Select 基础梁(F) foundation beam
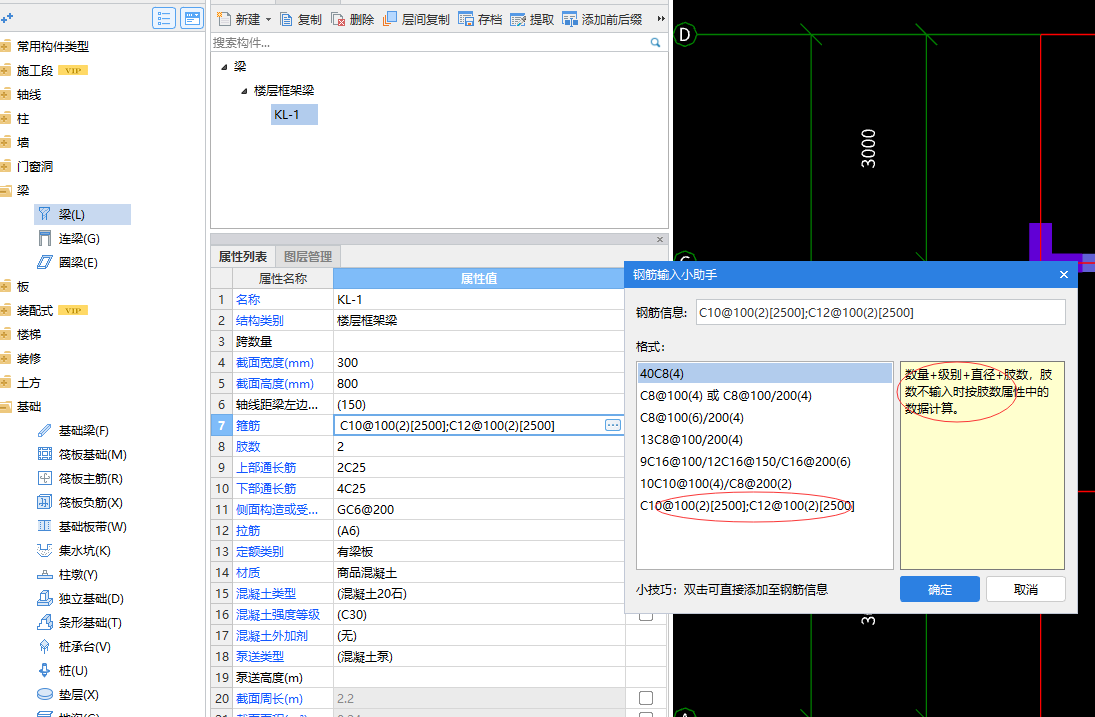This screenshot has width=1095, height=717. click(x=73, y=431)
